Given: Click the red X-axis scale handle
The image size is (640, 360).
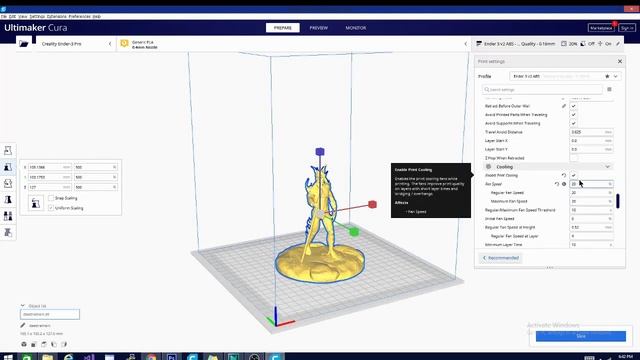Looking at the screenshot, I should click(x=372, y=204).
